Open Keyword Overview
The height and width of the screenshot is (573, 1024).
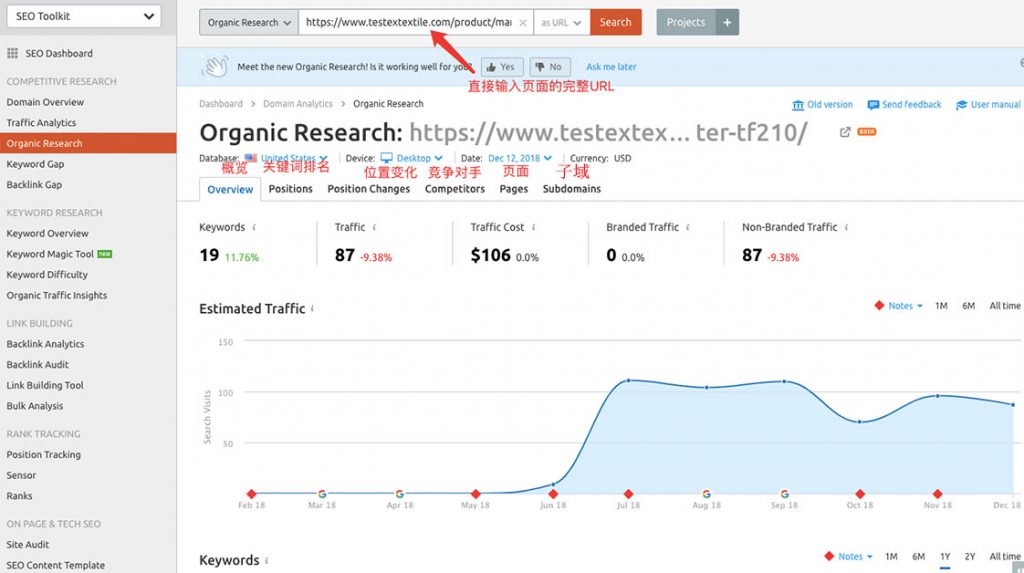click(x=48, y=233)
